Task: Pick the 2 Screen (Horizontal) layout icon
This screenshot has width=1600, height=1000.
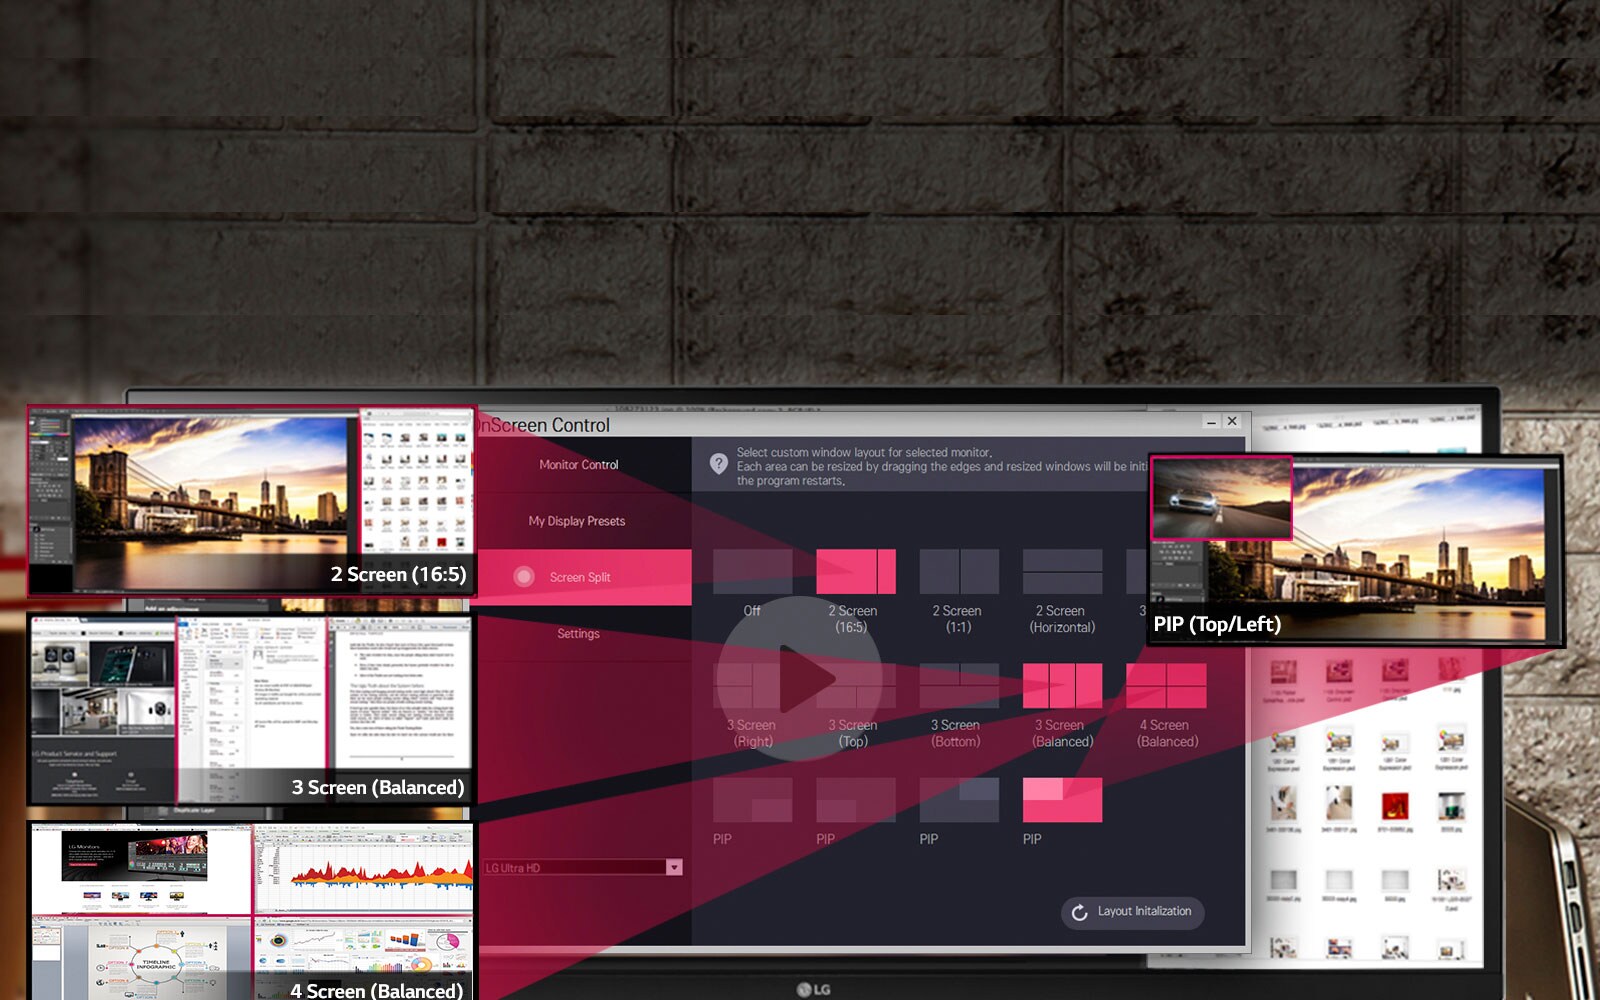Action: coord(1062,572)
